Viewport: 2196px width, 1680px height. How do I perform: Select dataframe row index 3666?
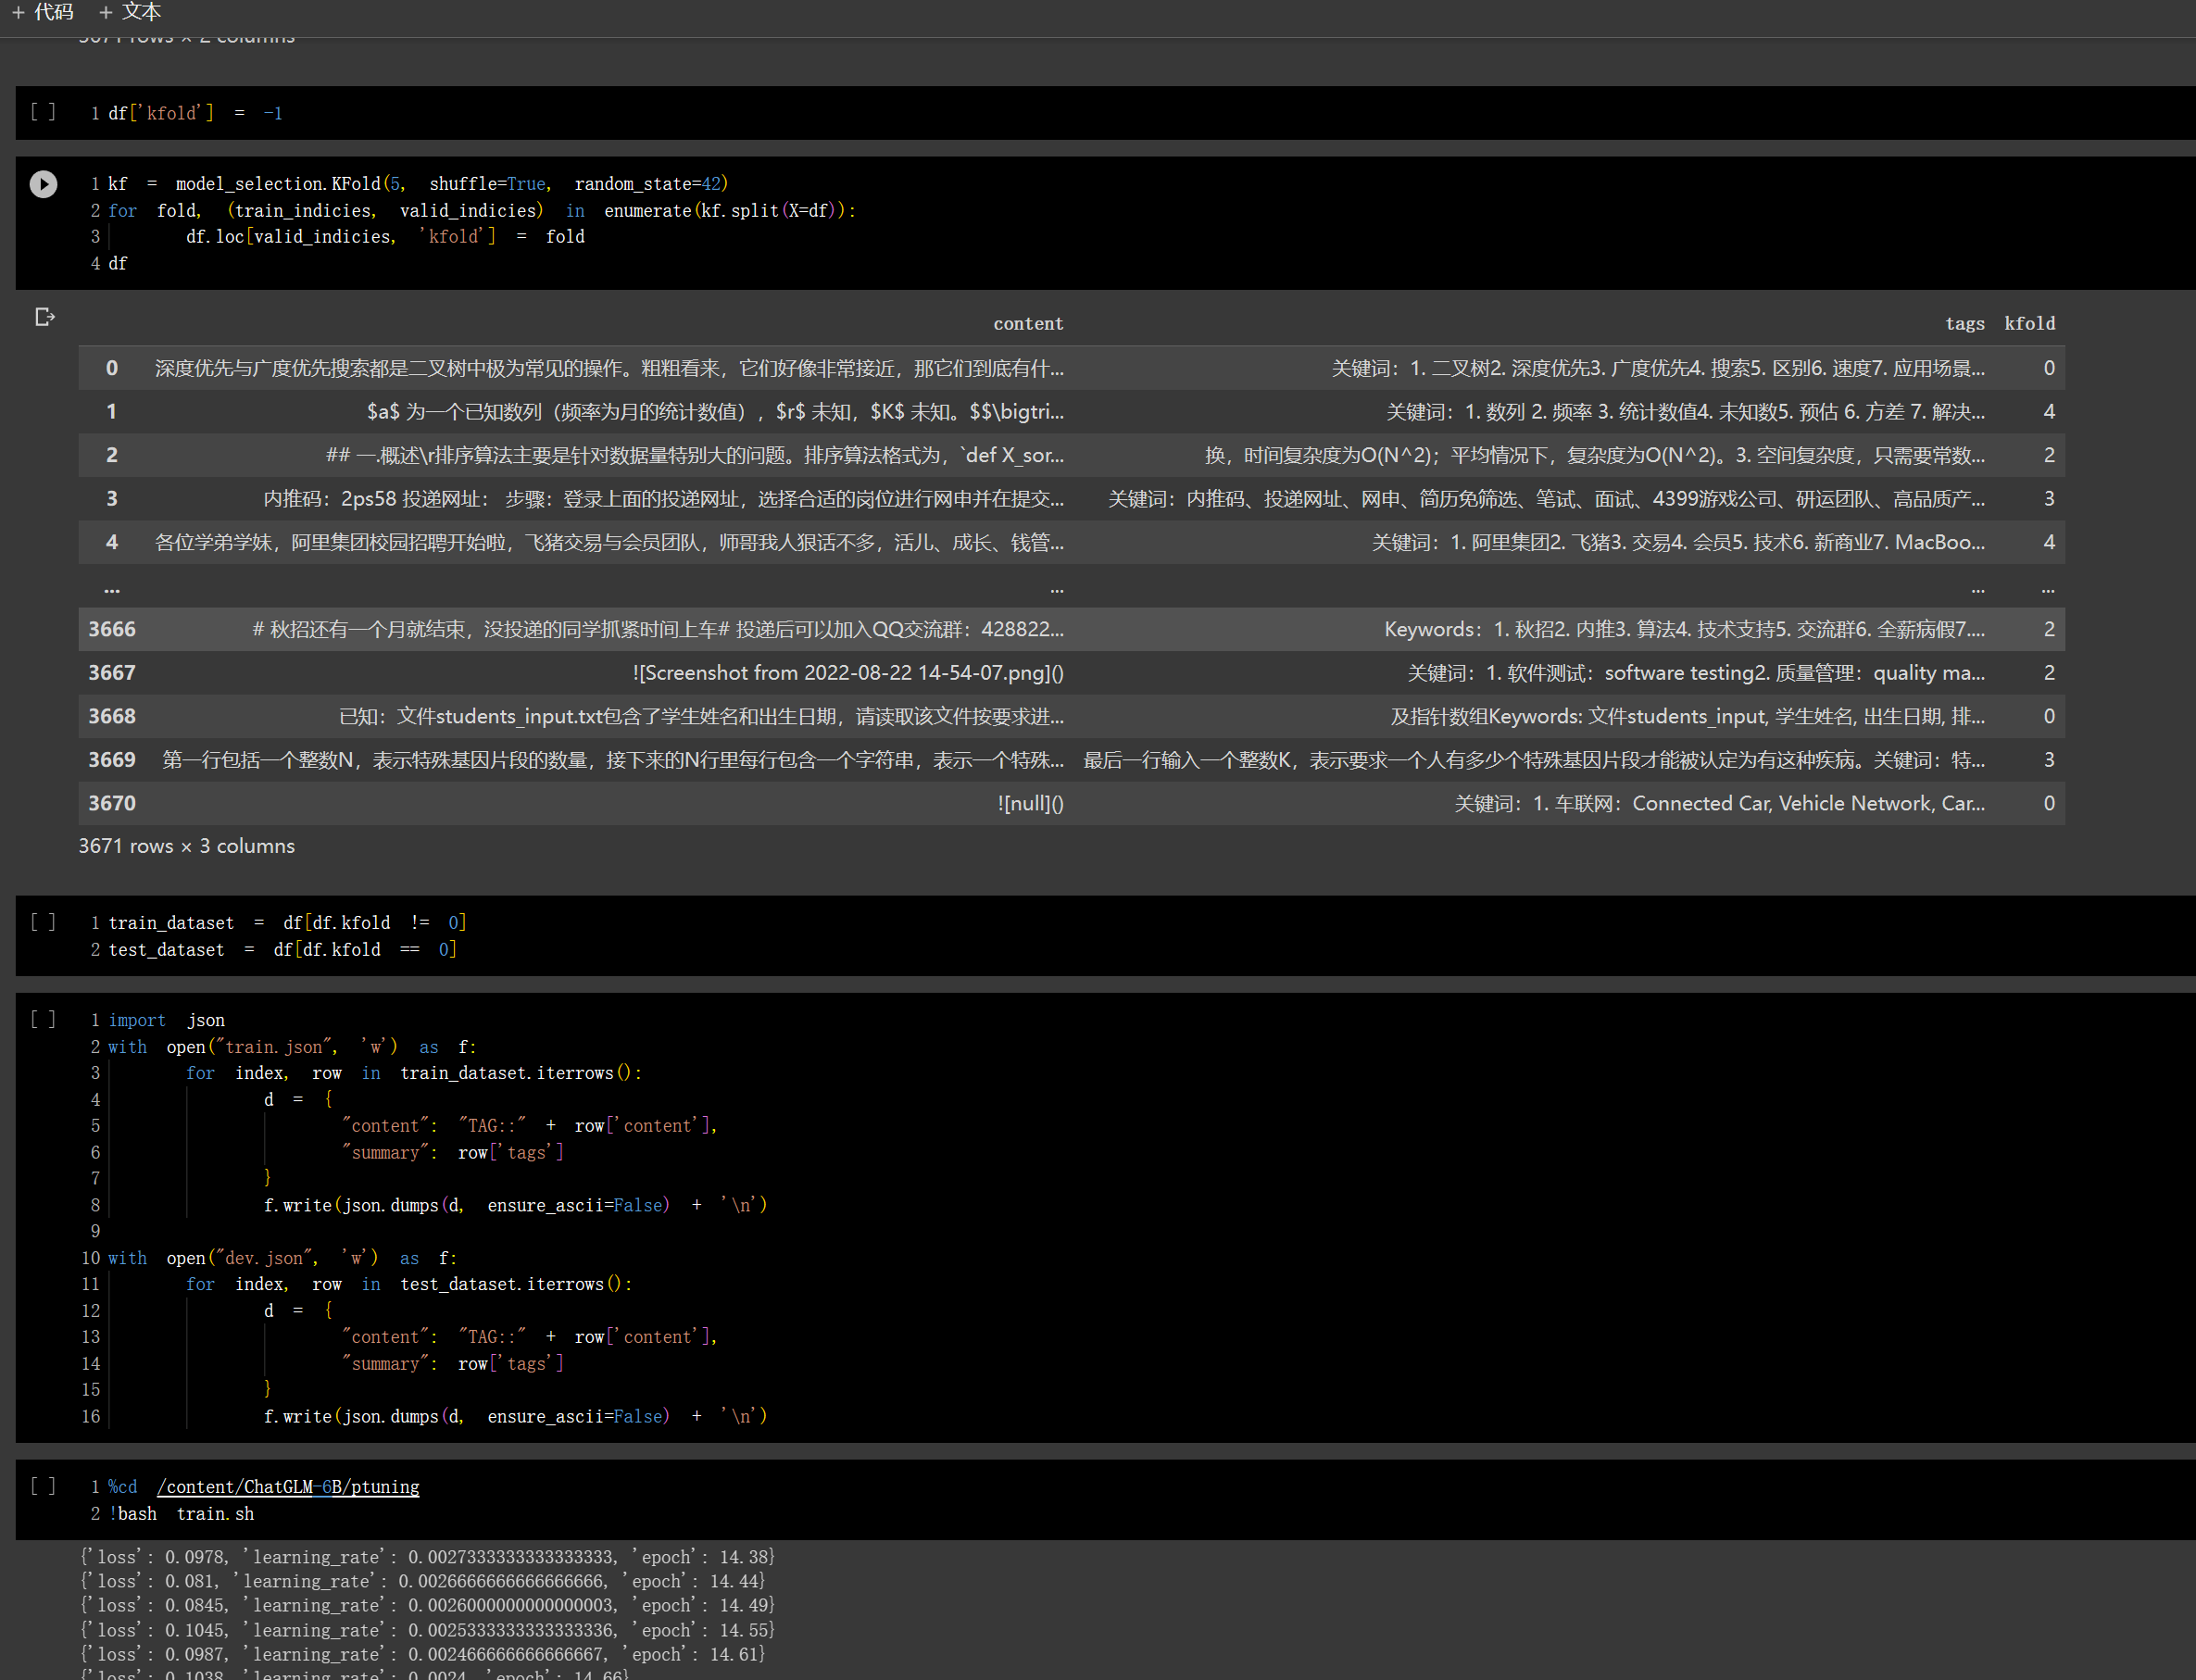[112, 629]
